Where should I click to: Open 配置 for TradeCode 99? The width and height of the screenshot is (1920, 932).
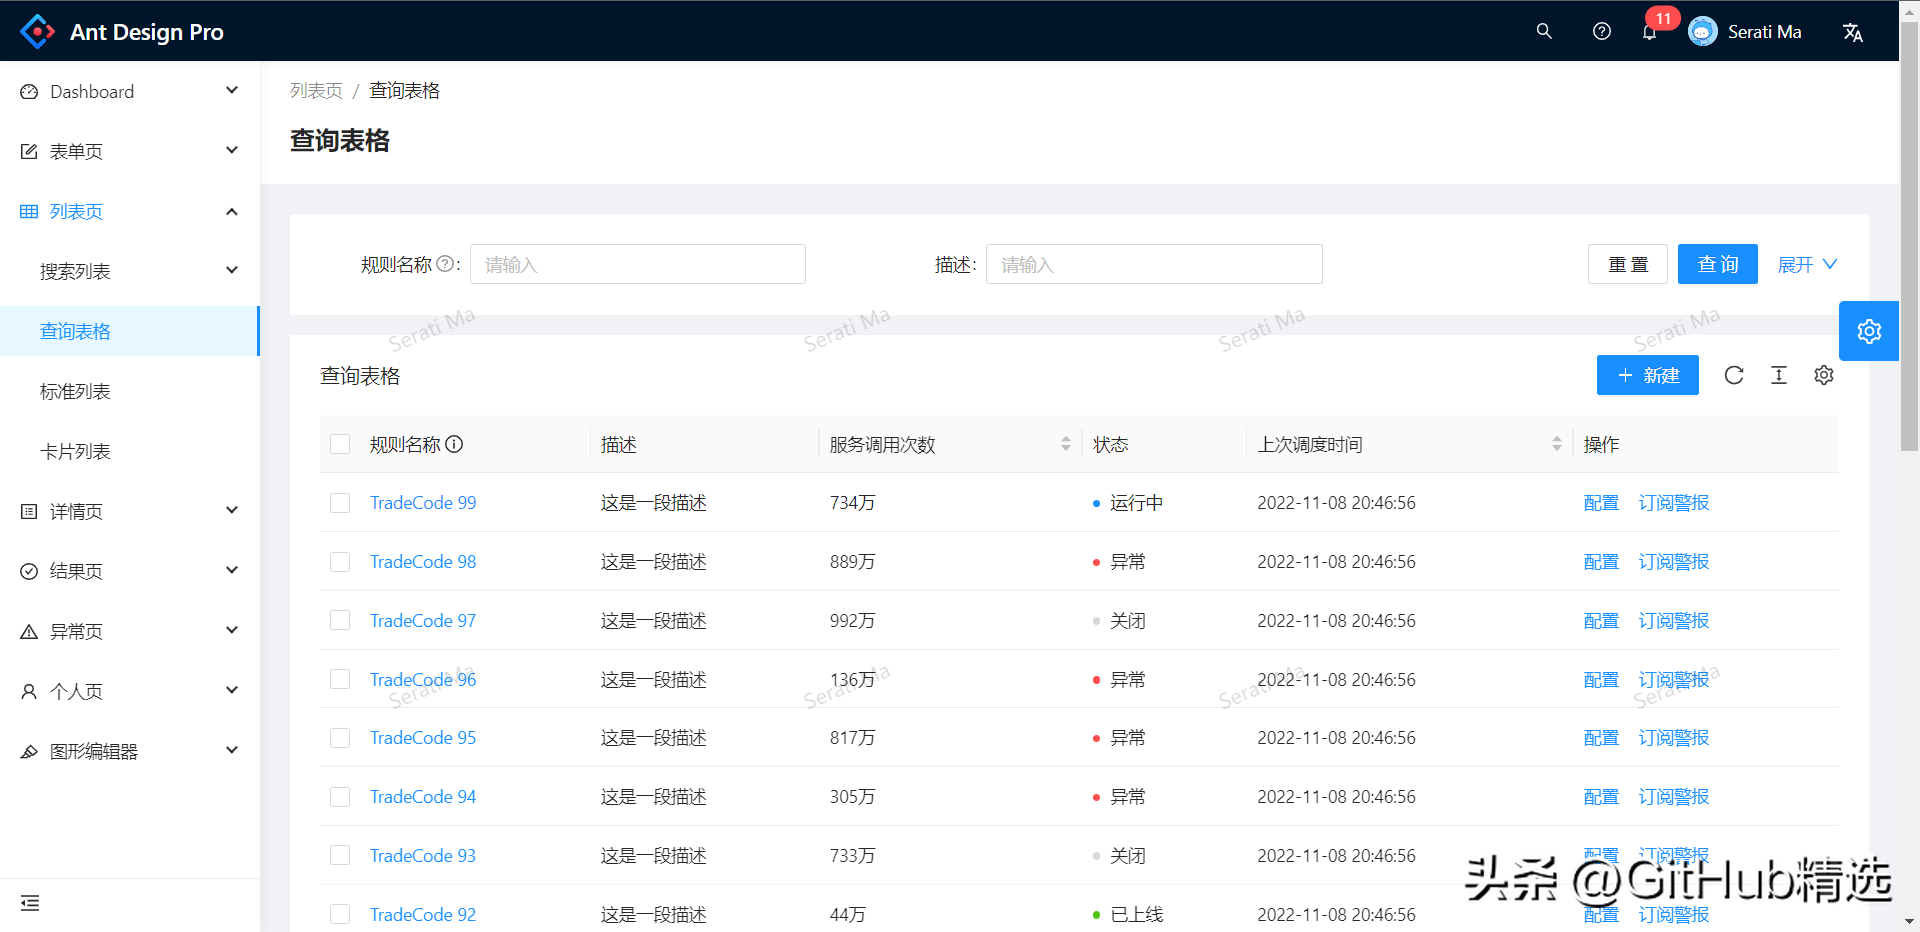[1600, 502]
